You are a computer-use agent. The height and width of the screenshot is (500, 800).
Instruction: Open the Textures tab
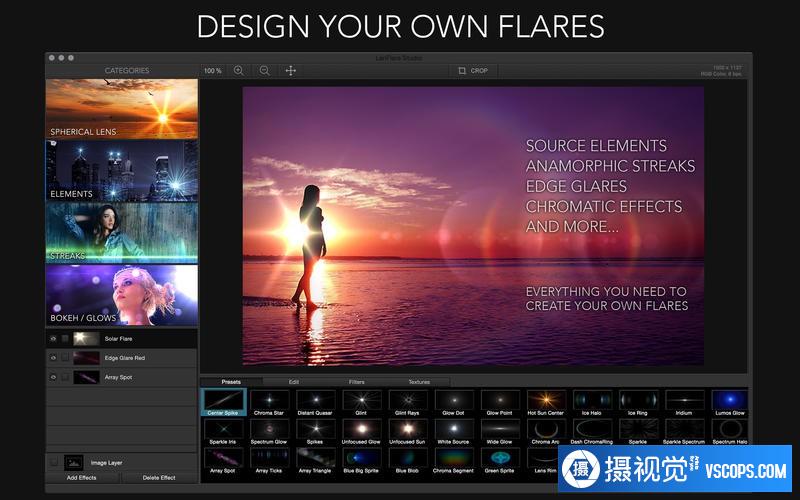click(419, 382)
